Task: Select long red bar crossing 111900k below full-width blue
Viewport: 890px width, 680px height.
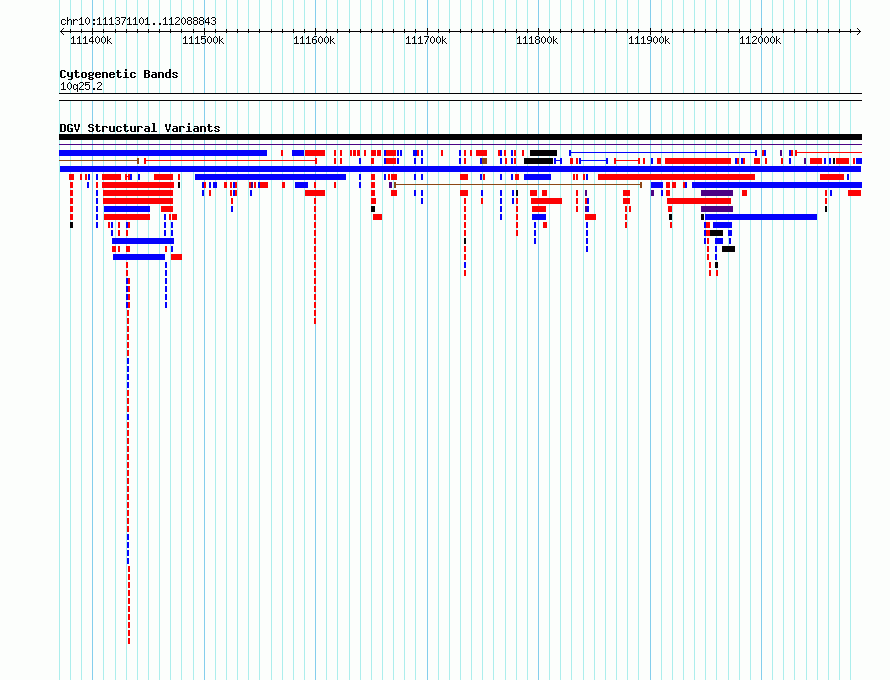Action: point(676,177)
